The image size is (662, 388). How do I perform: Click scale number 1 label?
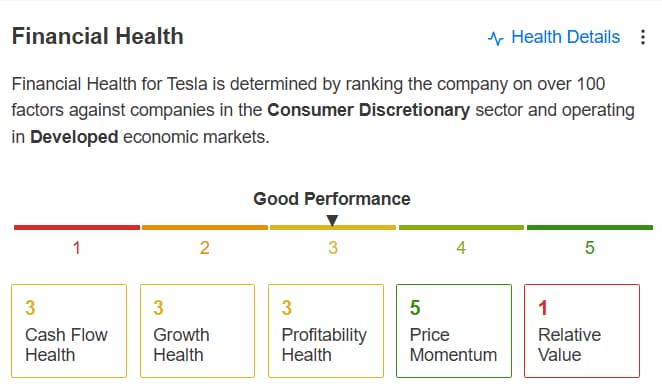pos(76,248)
